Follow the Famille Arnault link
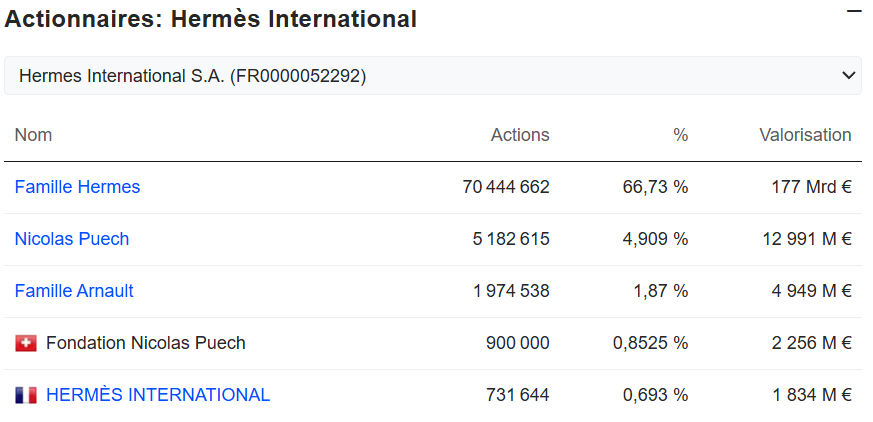Image resolution: width=873 pixels, height=422 pixels. pos(74,291)
